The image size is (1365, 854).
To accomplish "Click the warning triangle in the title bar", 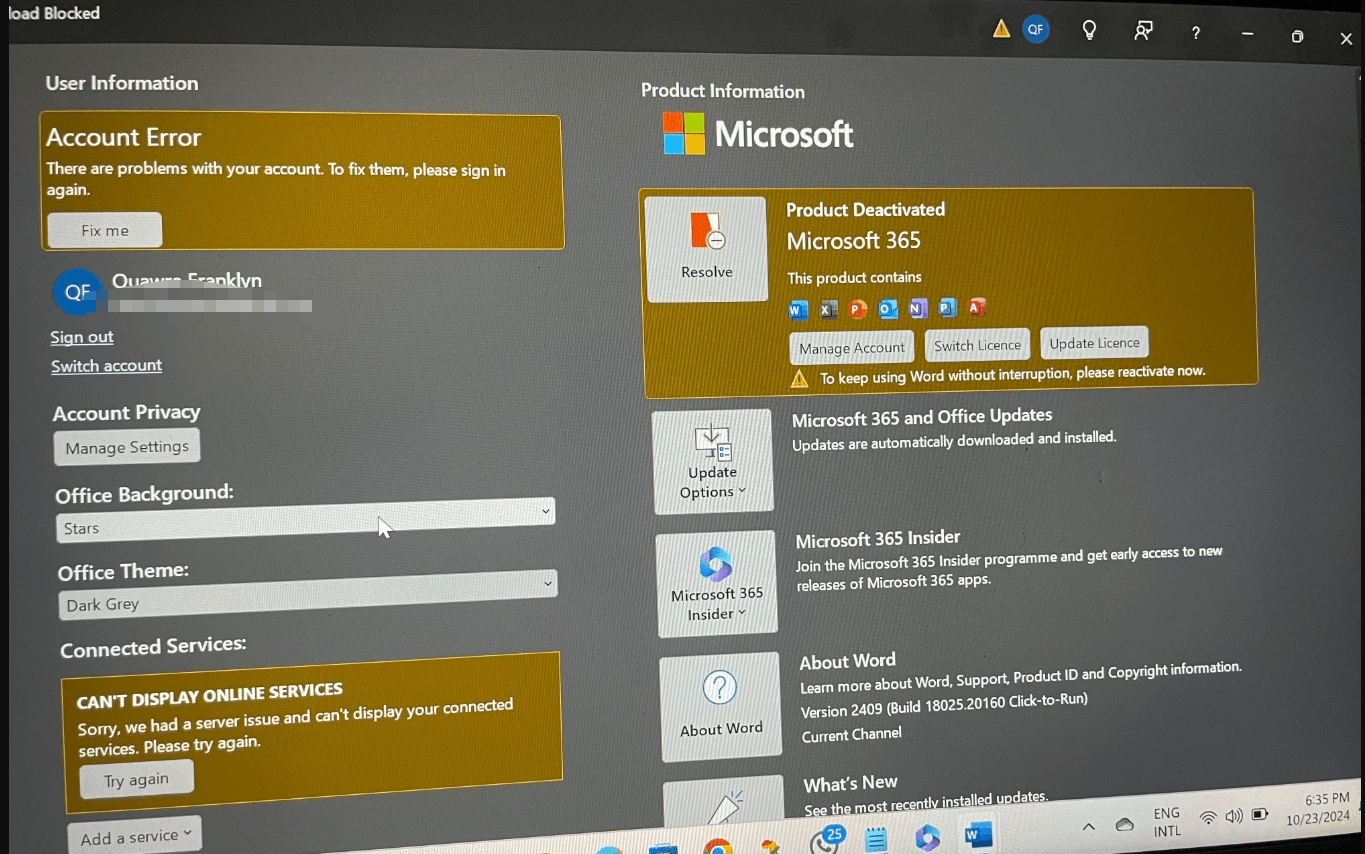I will pos(1001,29).
